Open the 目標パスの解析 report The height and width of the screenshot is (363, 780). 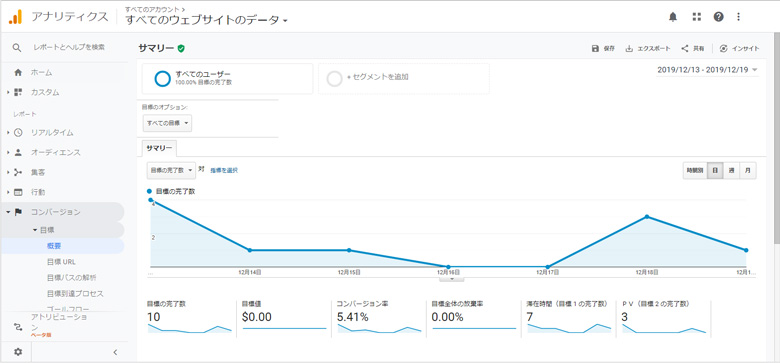pyautogui.click(x=72, y=277)
